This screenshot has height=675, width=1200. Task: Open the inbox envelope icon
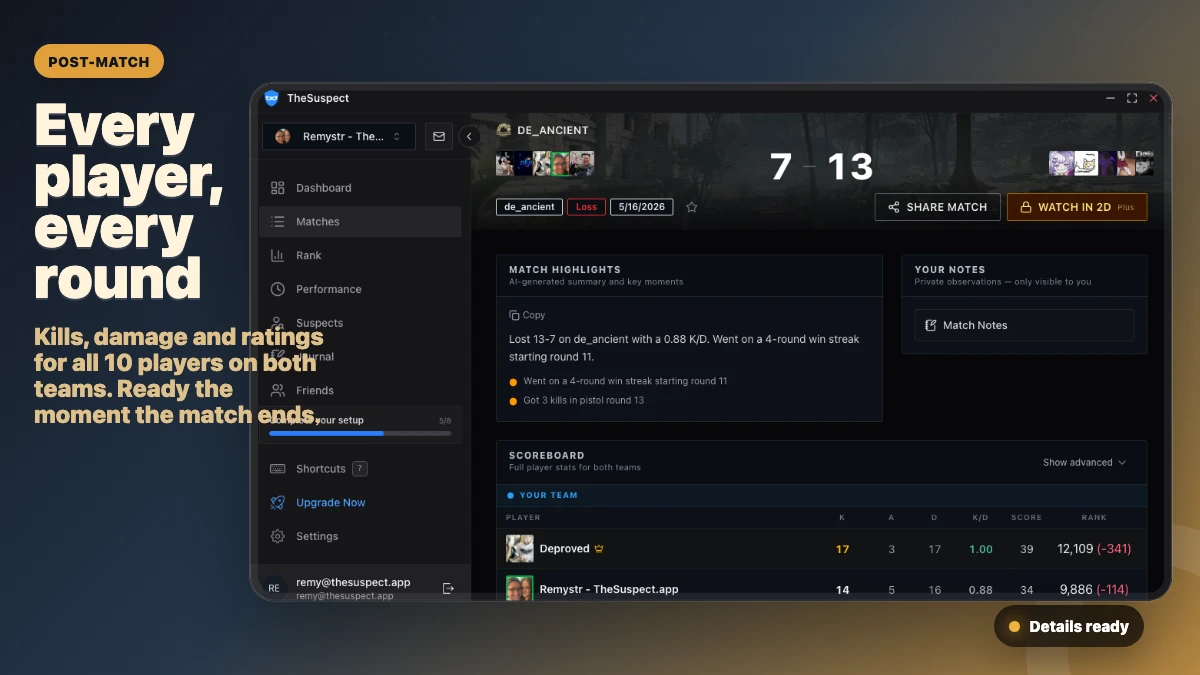click(x=438, y=136)
